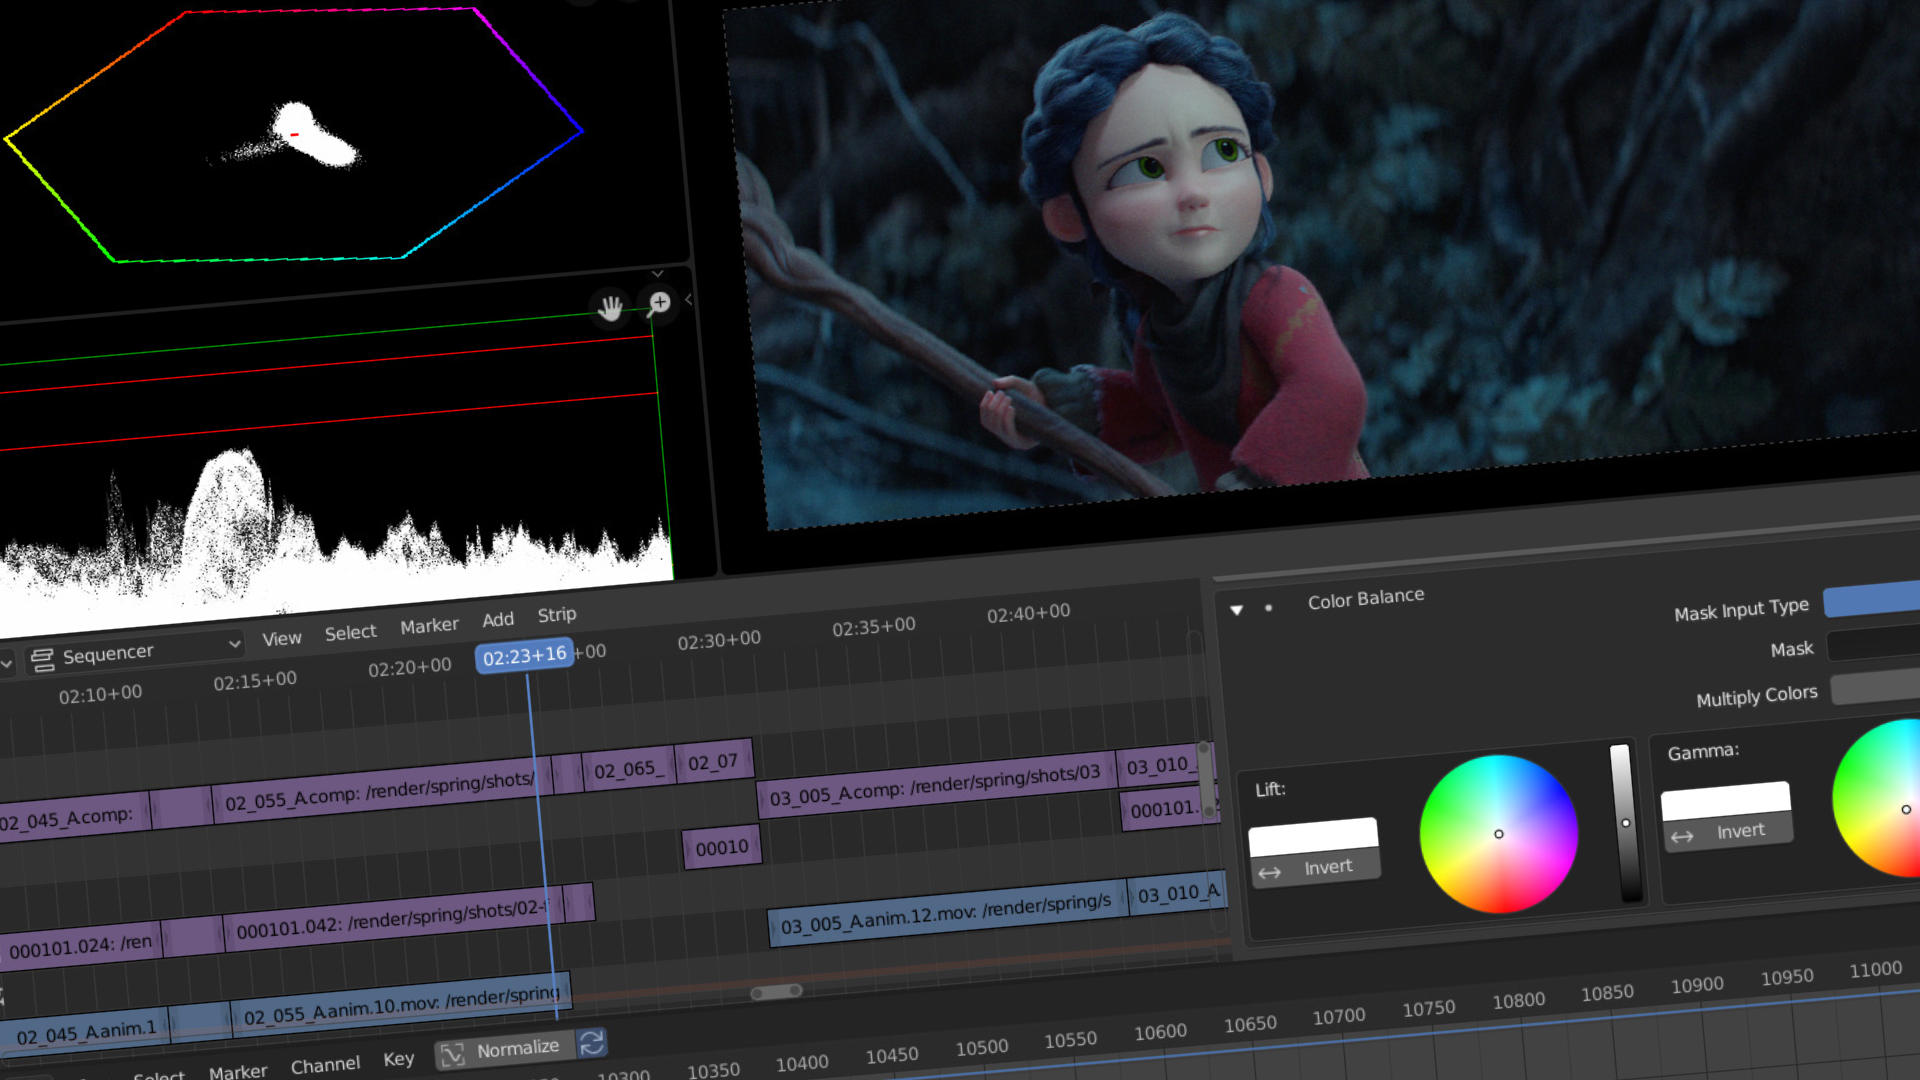Viewport: 1920px width, 1080px height.
Task: Toggle the blue Mask Input Type setting
Action: coord(1877,602)
